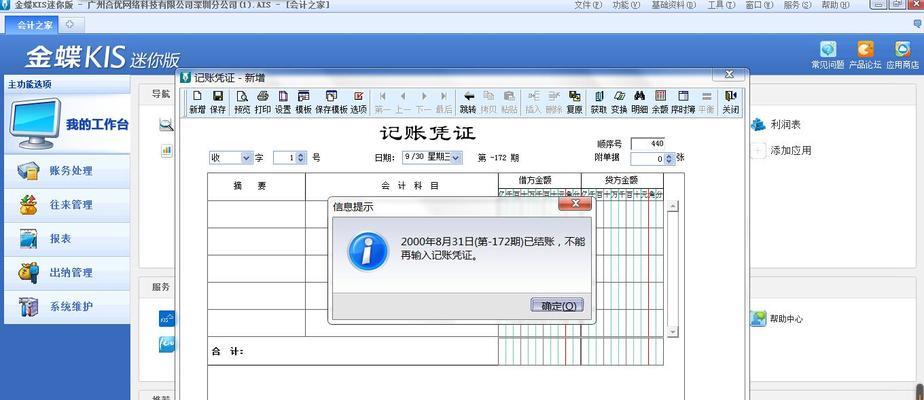The width and height of the screenshot is (924, 400).
Task: Open 帮助中心 help center link
Action: (776, 319)
